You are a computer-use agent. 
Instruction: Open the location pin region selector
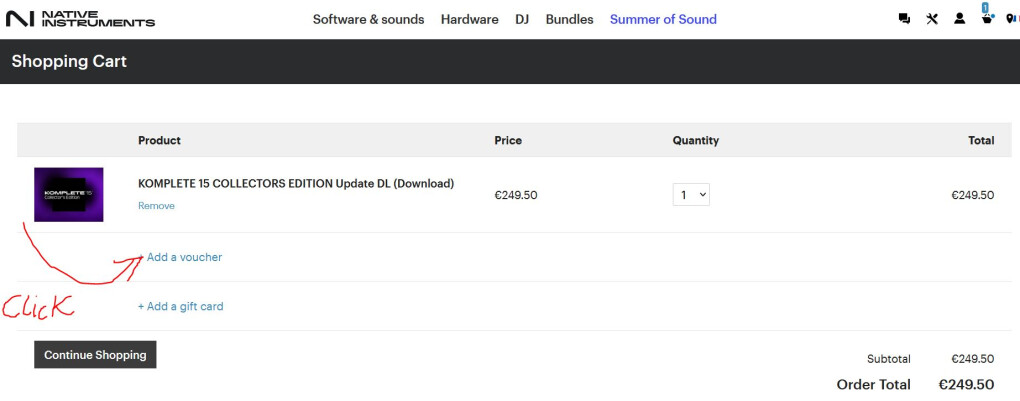pyautogui.click(x=1011, y=19)
